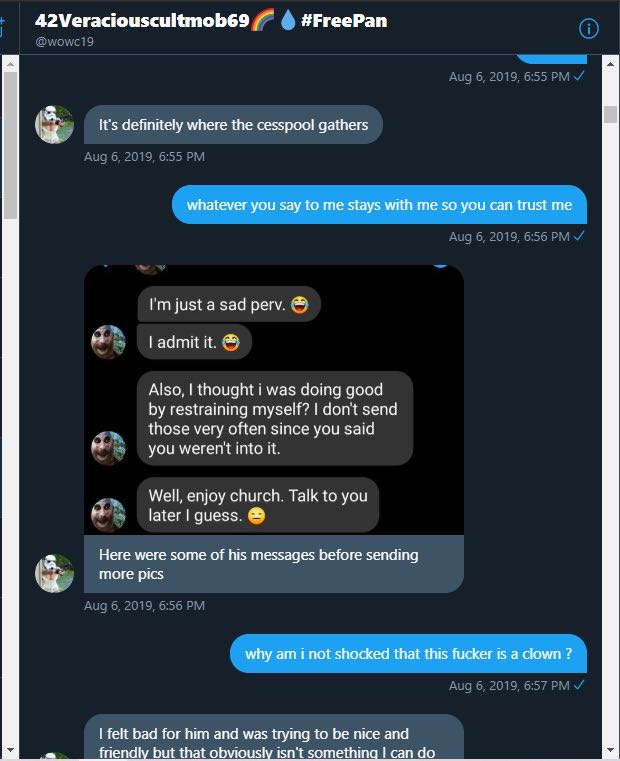Click the read checkmark next to 6:55 PM
Viewport: 620px width, 761px height.
coord(579,76)
